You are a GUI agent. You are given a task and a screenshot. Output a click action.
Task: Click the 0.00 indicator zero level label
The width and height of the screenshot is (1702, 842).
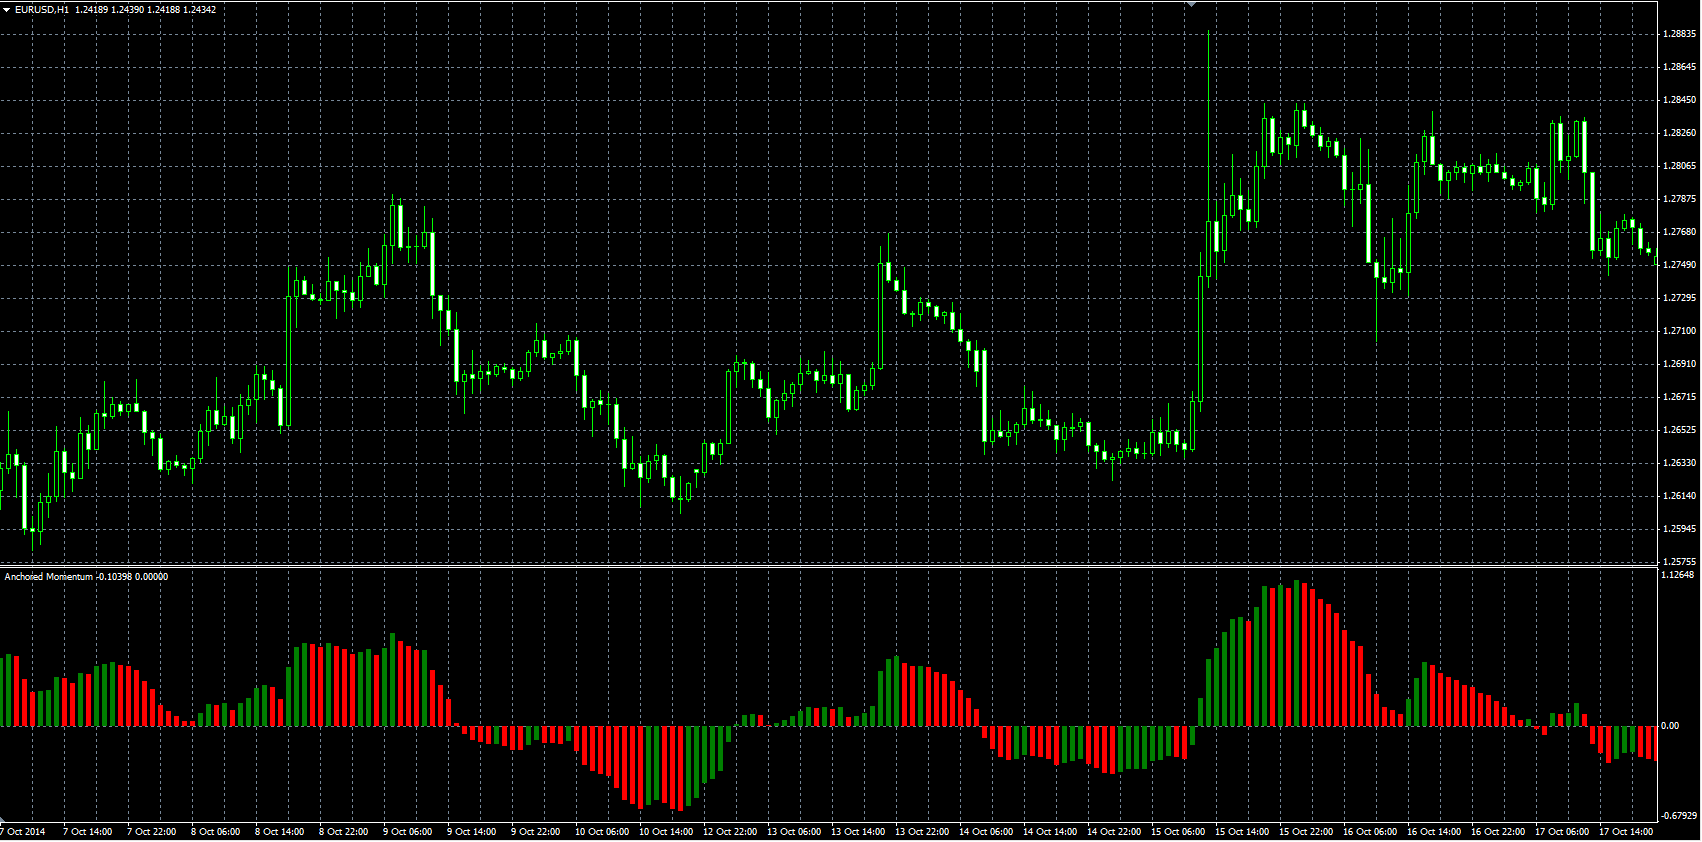click(x=1670, y=726)
